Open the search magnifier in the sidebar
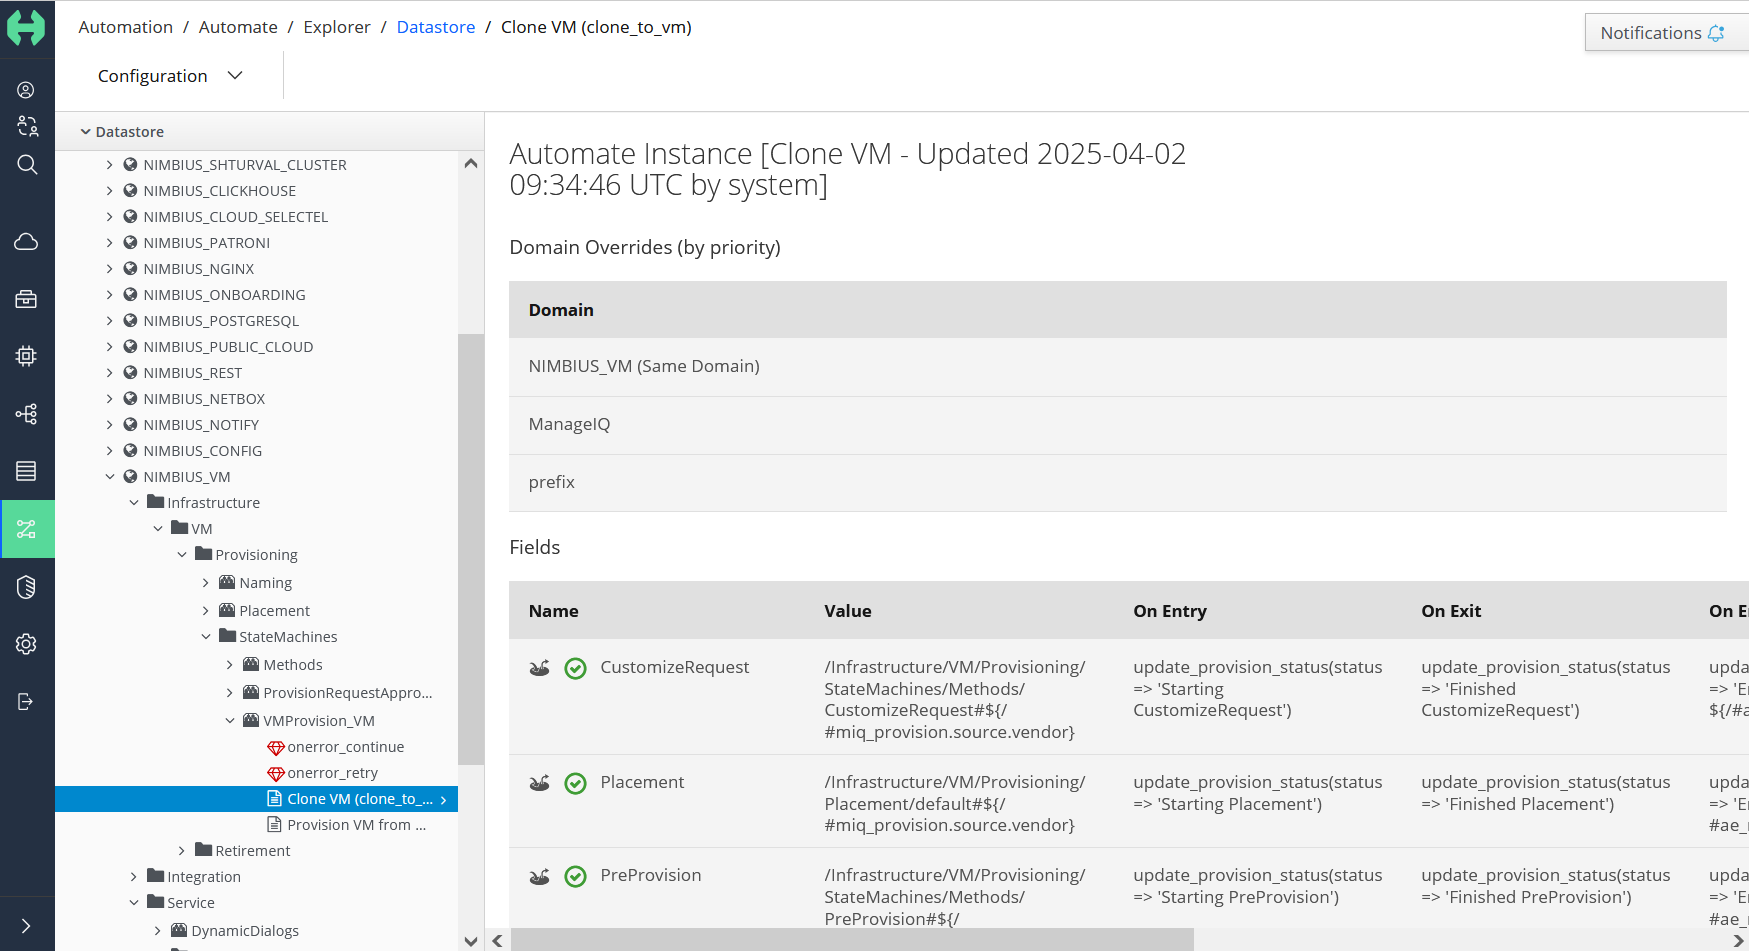 [27, 164]
